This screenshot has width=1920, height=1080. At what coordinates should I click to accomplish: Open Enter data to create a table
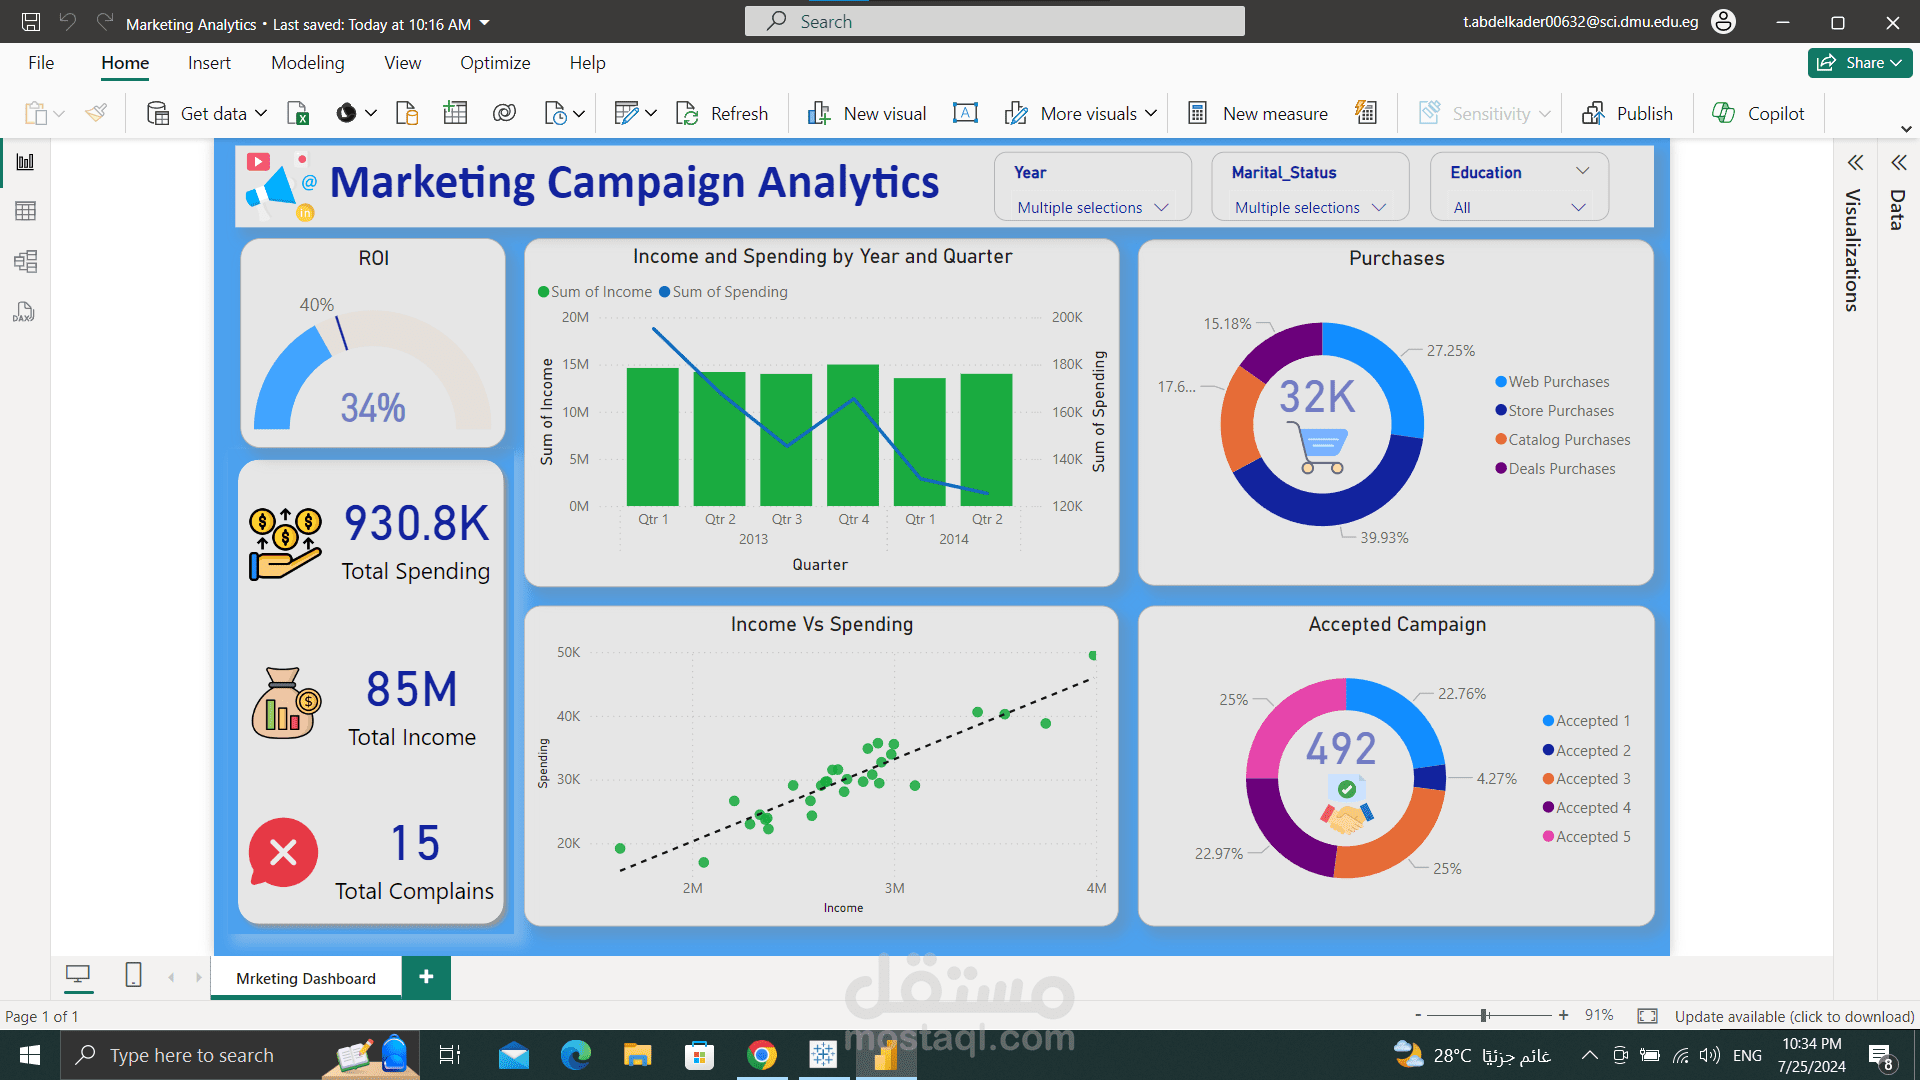pos(455,113)
